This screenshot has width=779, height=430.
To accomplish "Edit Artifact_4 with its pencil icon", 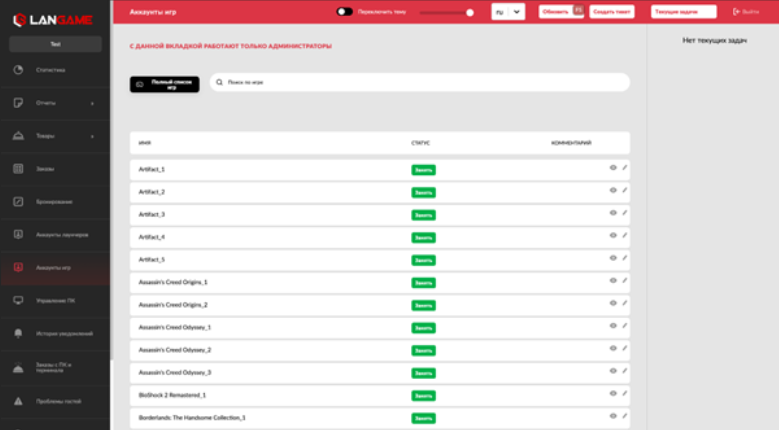I will (624, 235).
